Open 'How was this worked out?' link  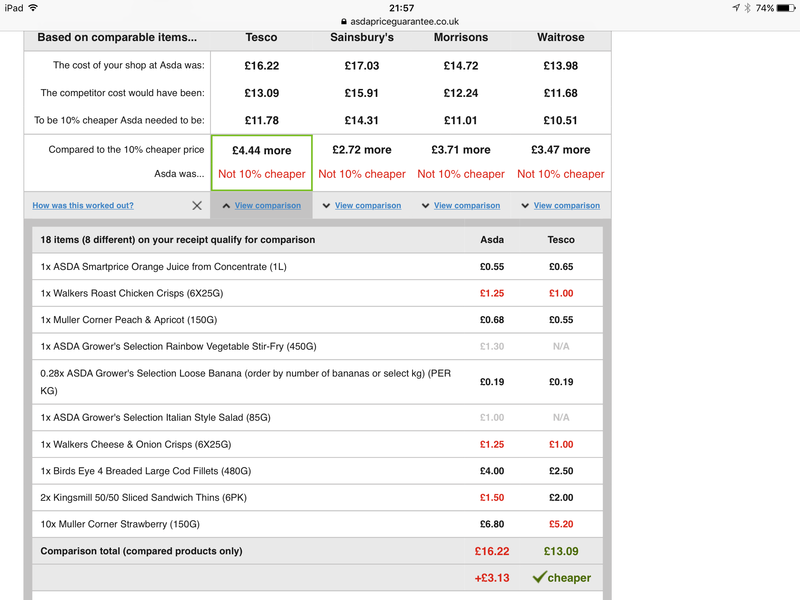[83, 206]
